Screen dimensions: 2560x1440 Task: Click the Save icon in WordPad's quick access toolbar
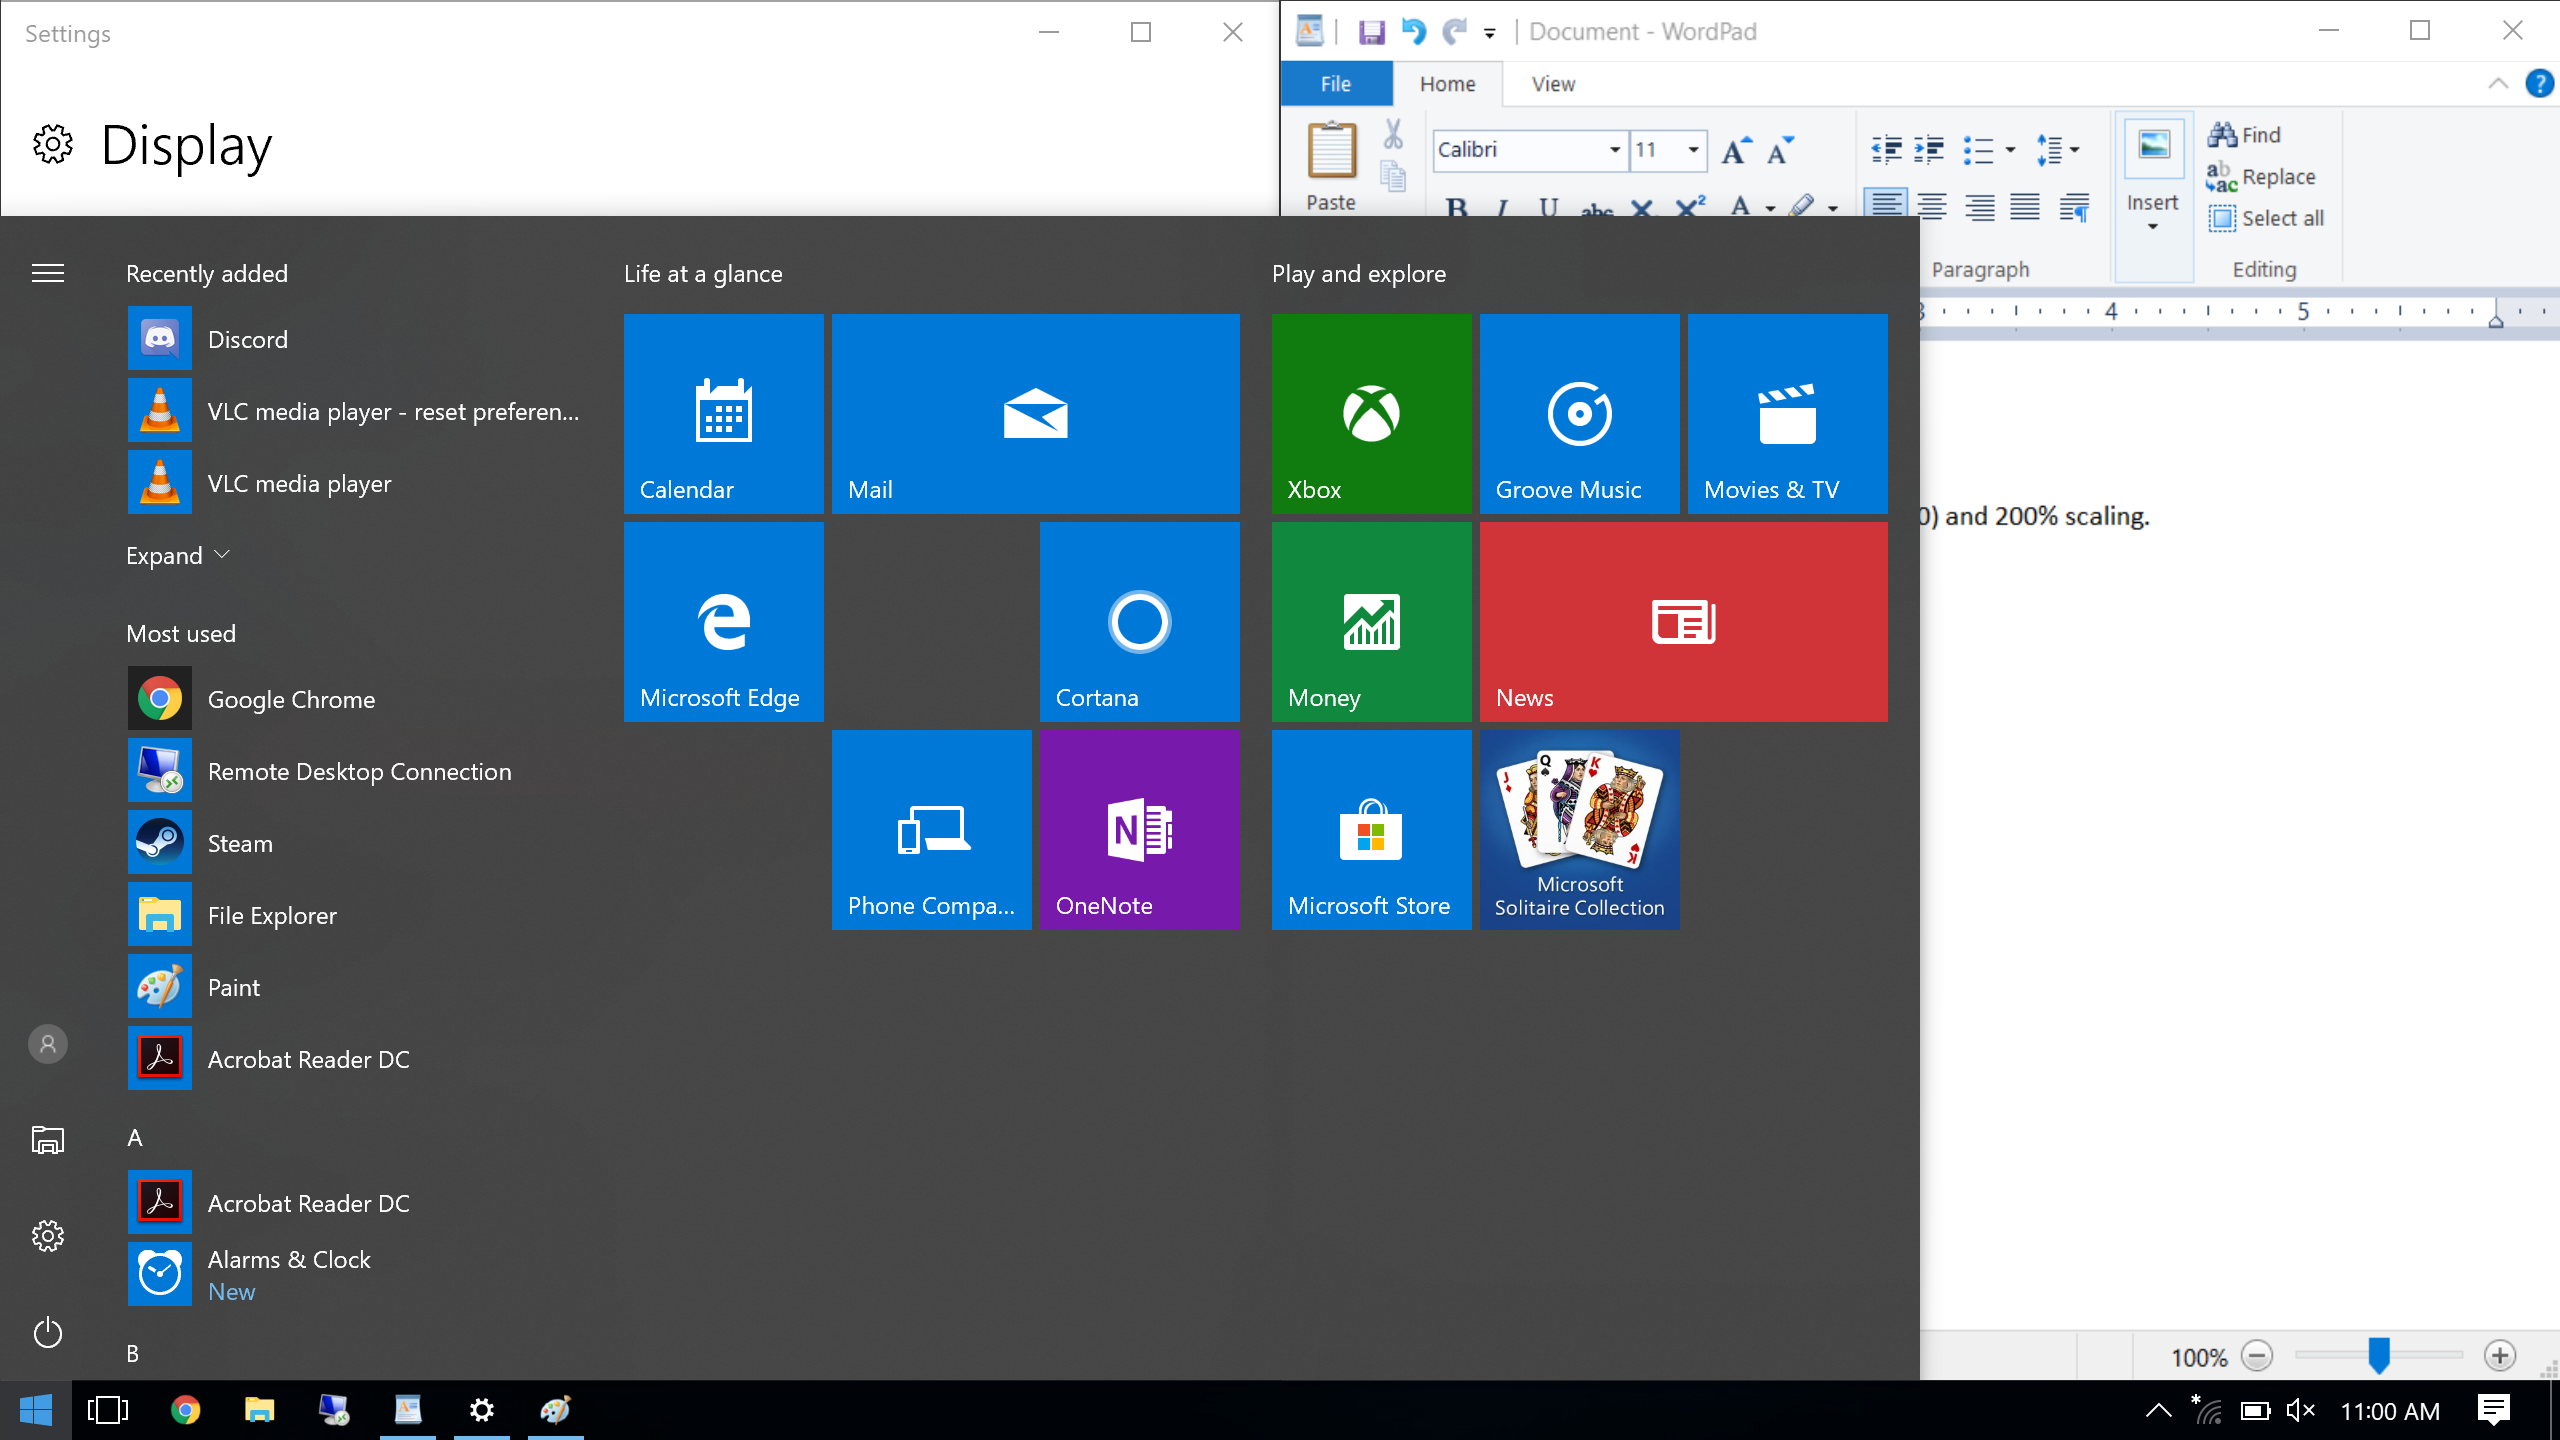pyautogui.click(x=1371, y=32)
